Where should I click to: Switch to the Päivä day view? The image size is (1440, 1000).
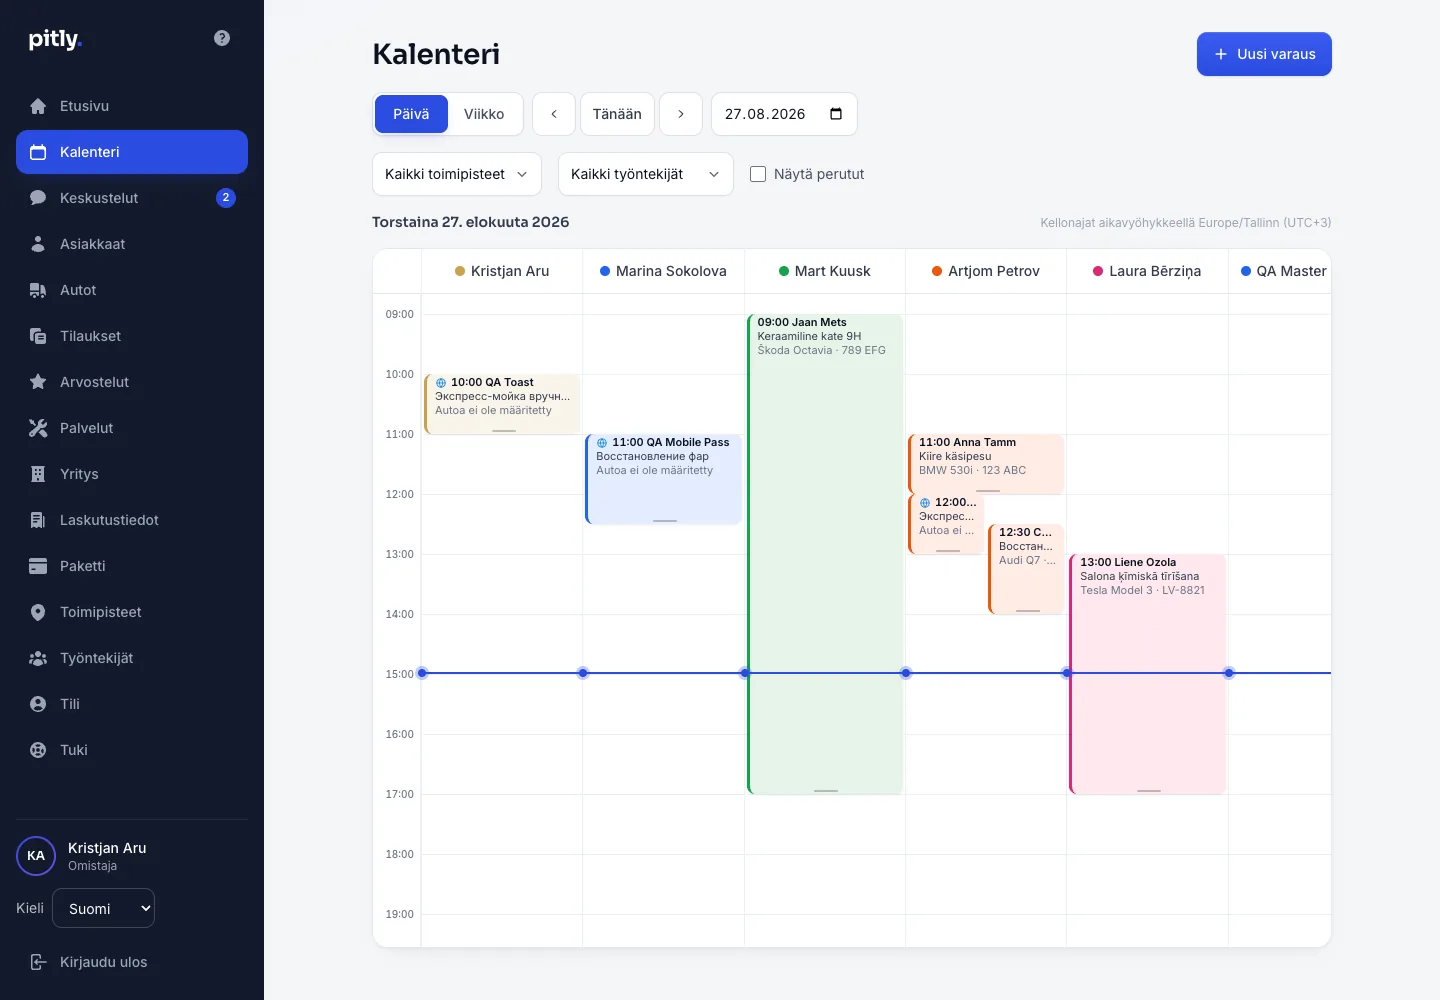tap(411, 114)
